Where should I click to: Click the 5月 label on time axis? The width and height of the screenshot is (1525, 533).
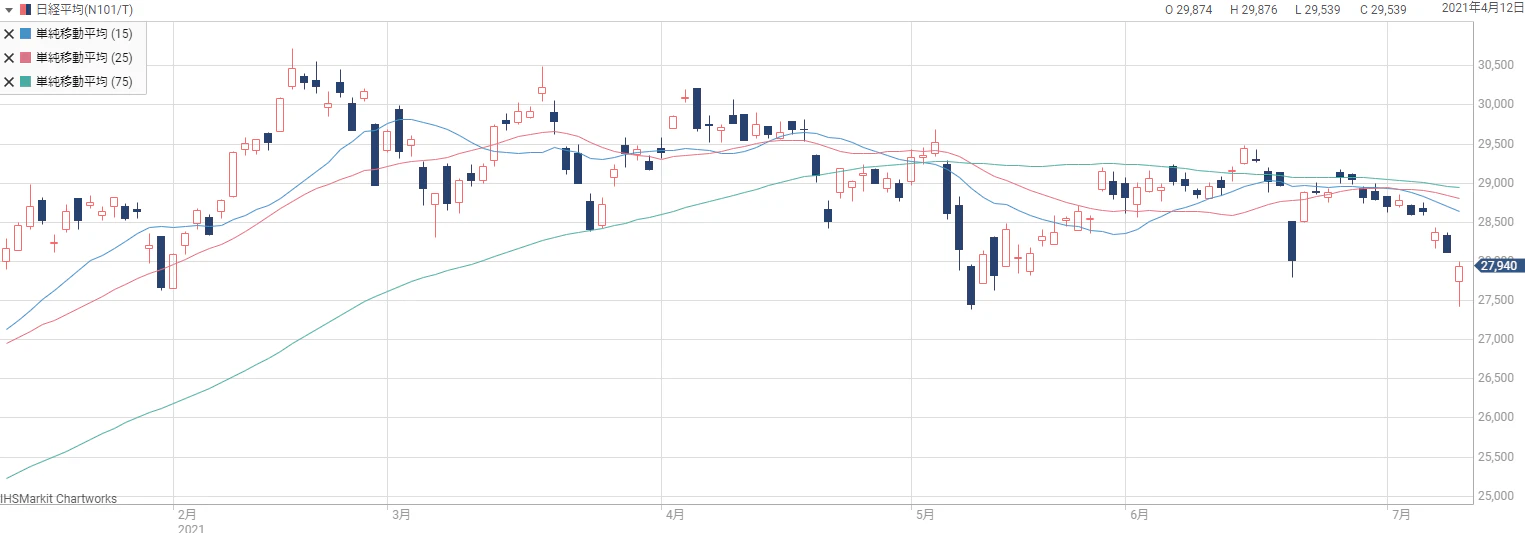coord(925,515)
